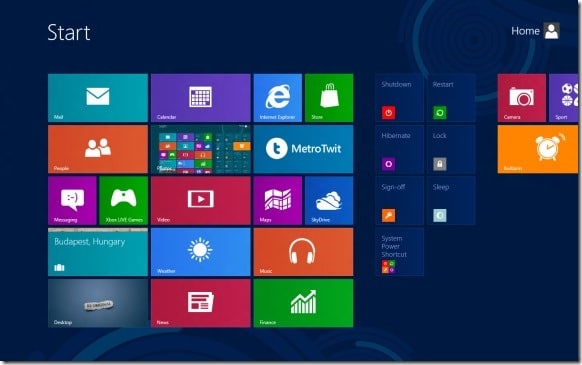Click the Sleep shortcut tile
This screenshot has width=582, height=365.
coord(451,201)
